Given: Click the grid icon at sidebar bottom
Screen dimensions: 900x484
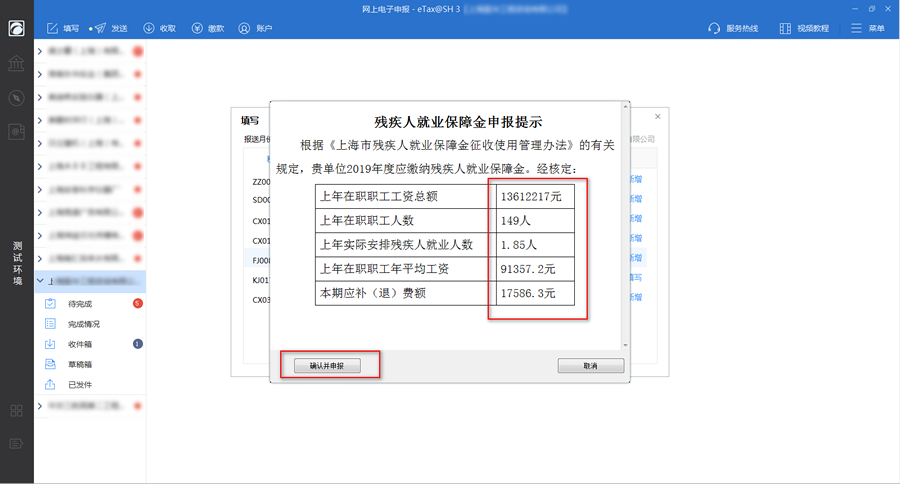Looking at the screenshot, I should point(16,410).
